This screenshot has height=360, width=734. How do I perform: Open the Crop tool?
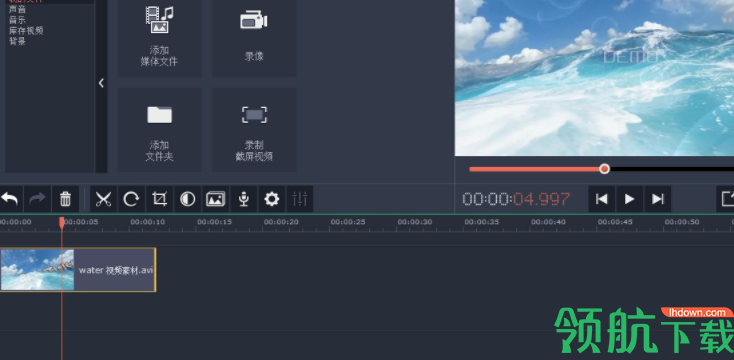point(159,199)
